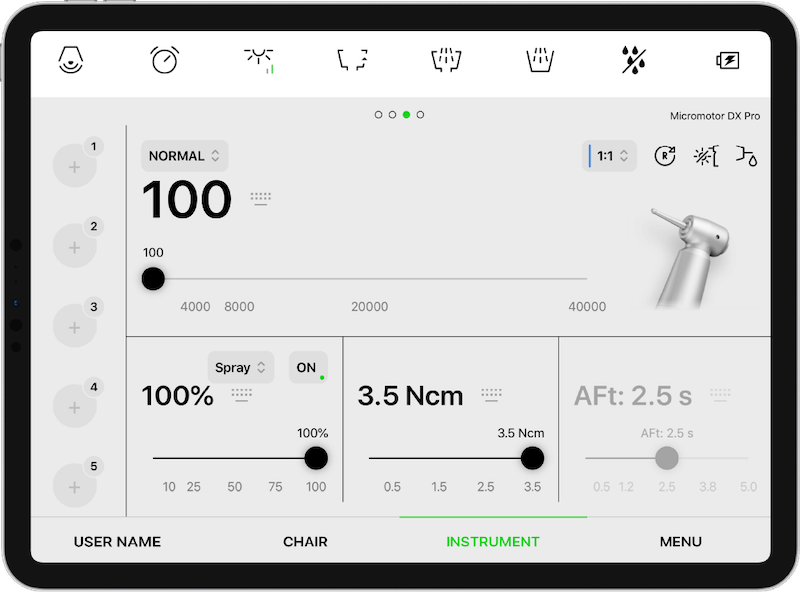Tap the large 100% spray value
800x592 pixels.
[x=178, y=396]
